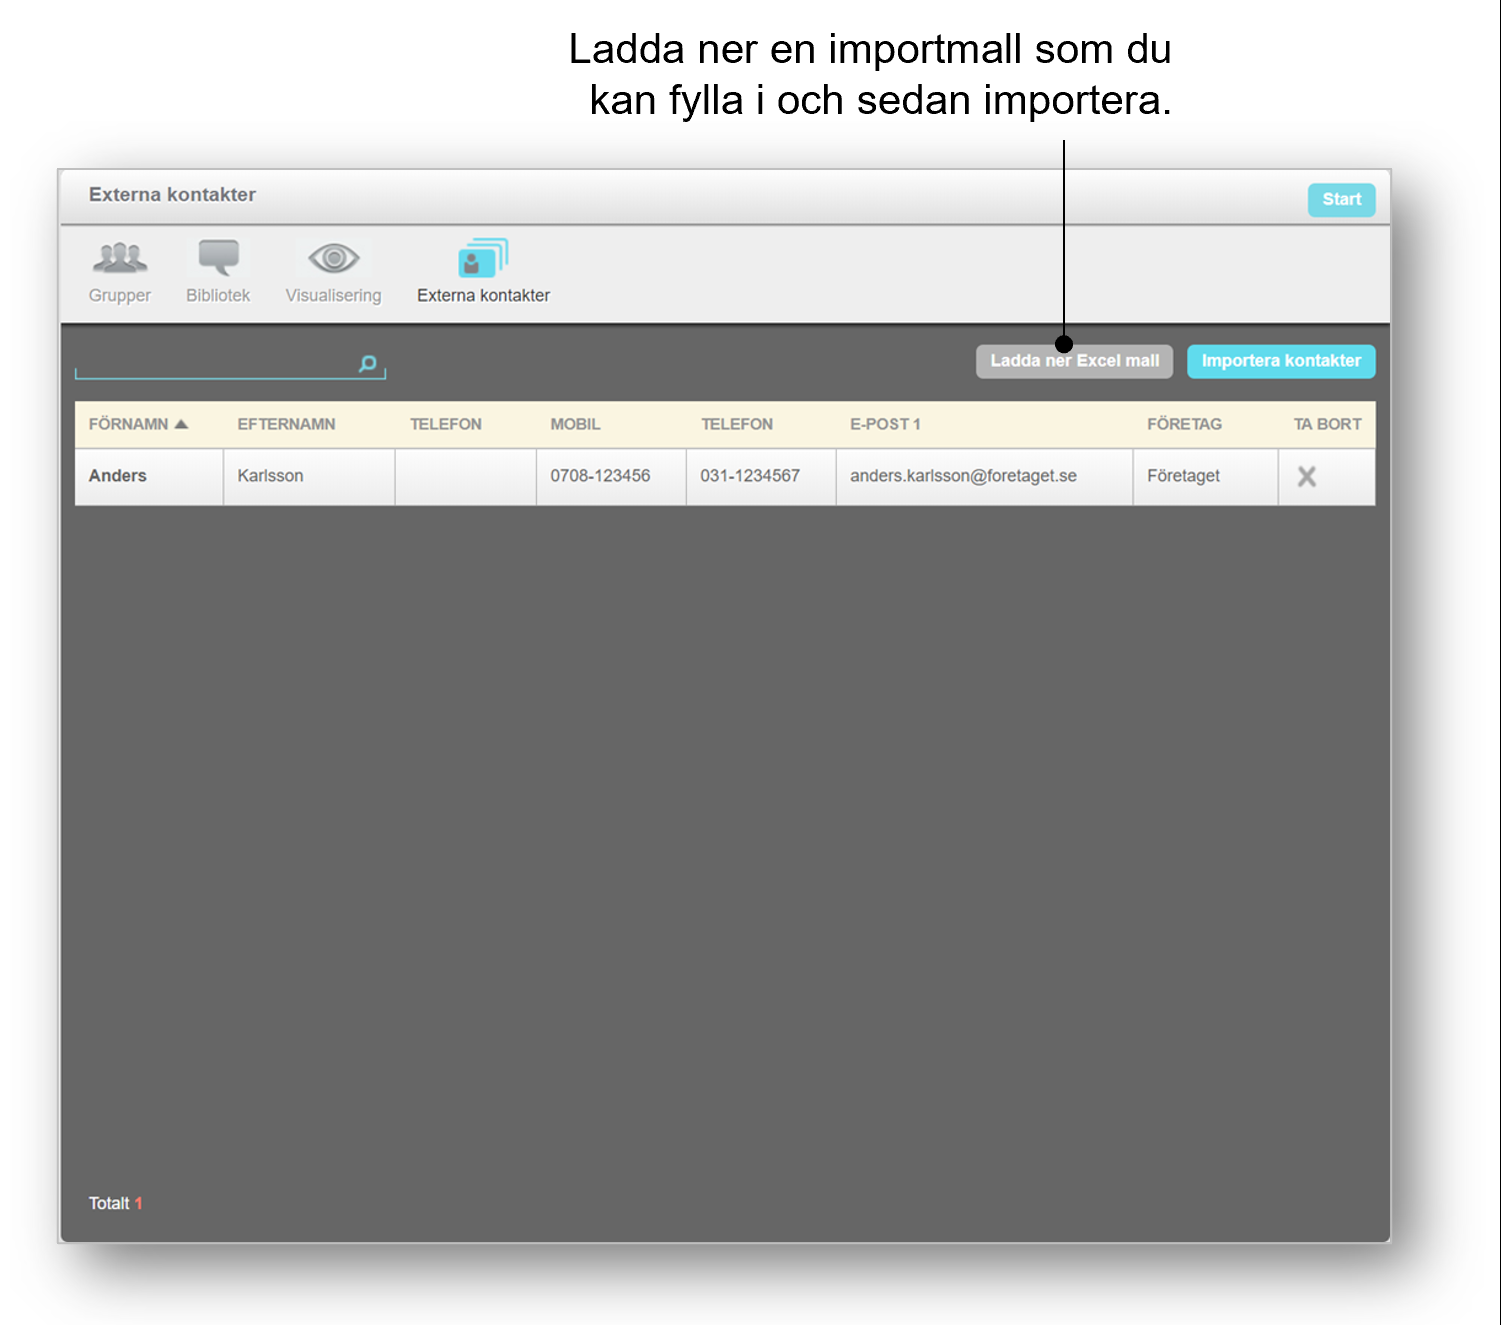1501x1325 pixels.
Task: Select the surname cell Karlsson
Action: [x=270, y=476]
